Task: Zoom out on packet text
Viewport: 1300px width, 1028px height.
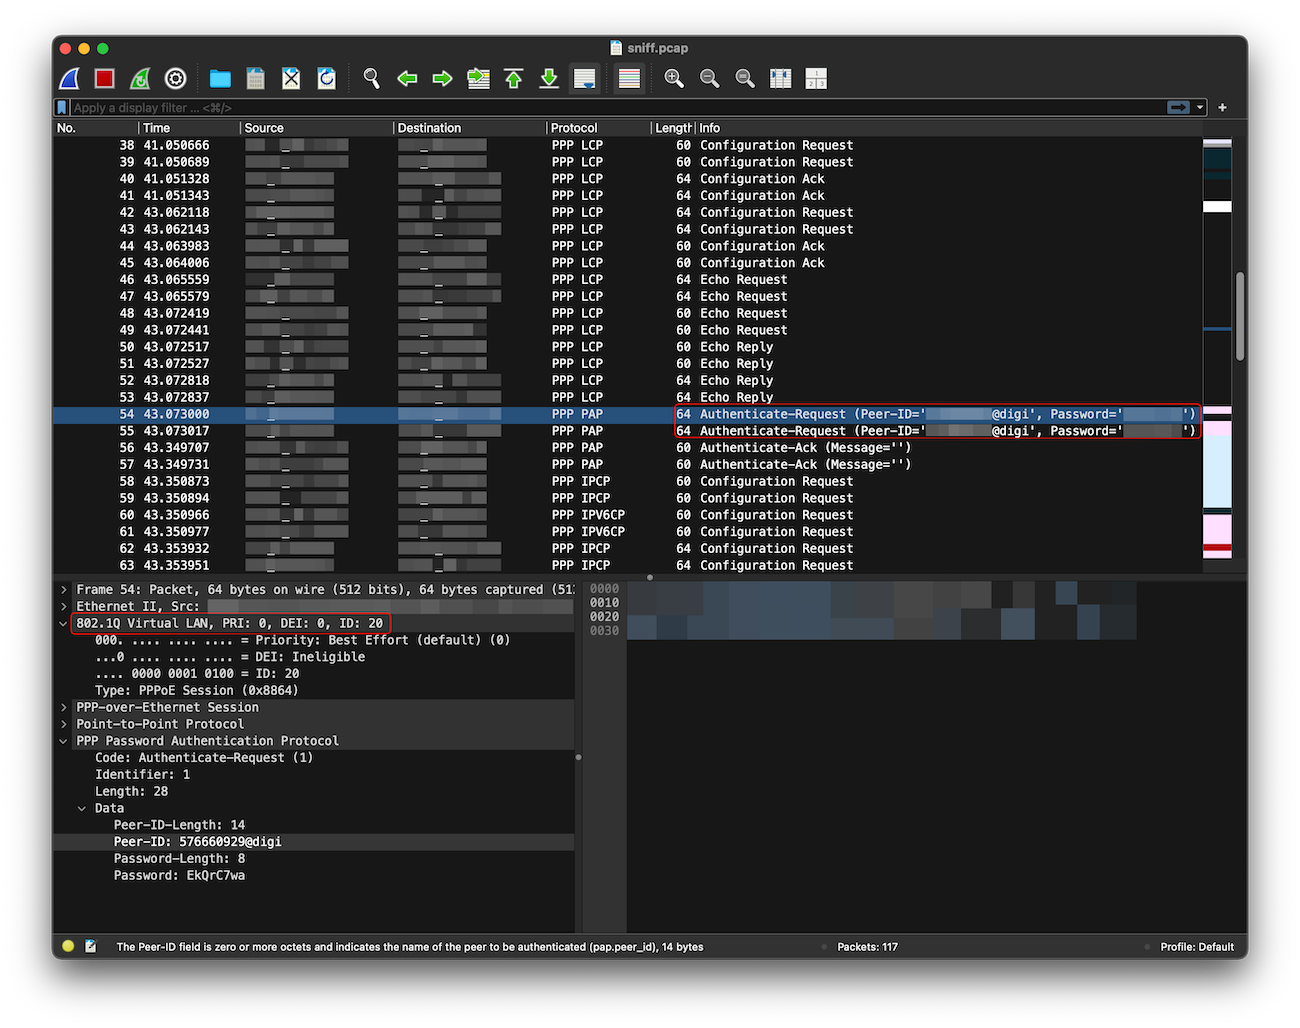Action: click(710, 79)
